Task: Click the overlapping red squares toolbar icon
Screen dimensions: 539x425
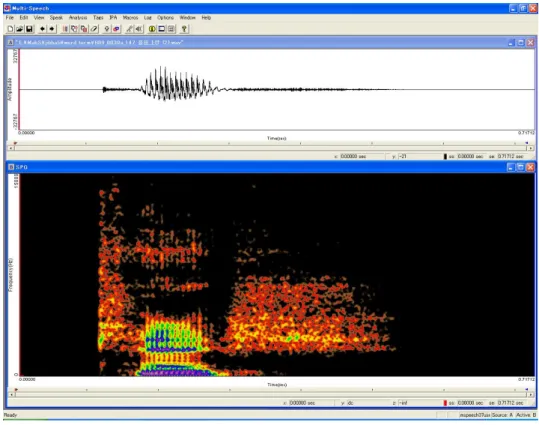Action: point(84,29)
